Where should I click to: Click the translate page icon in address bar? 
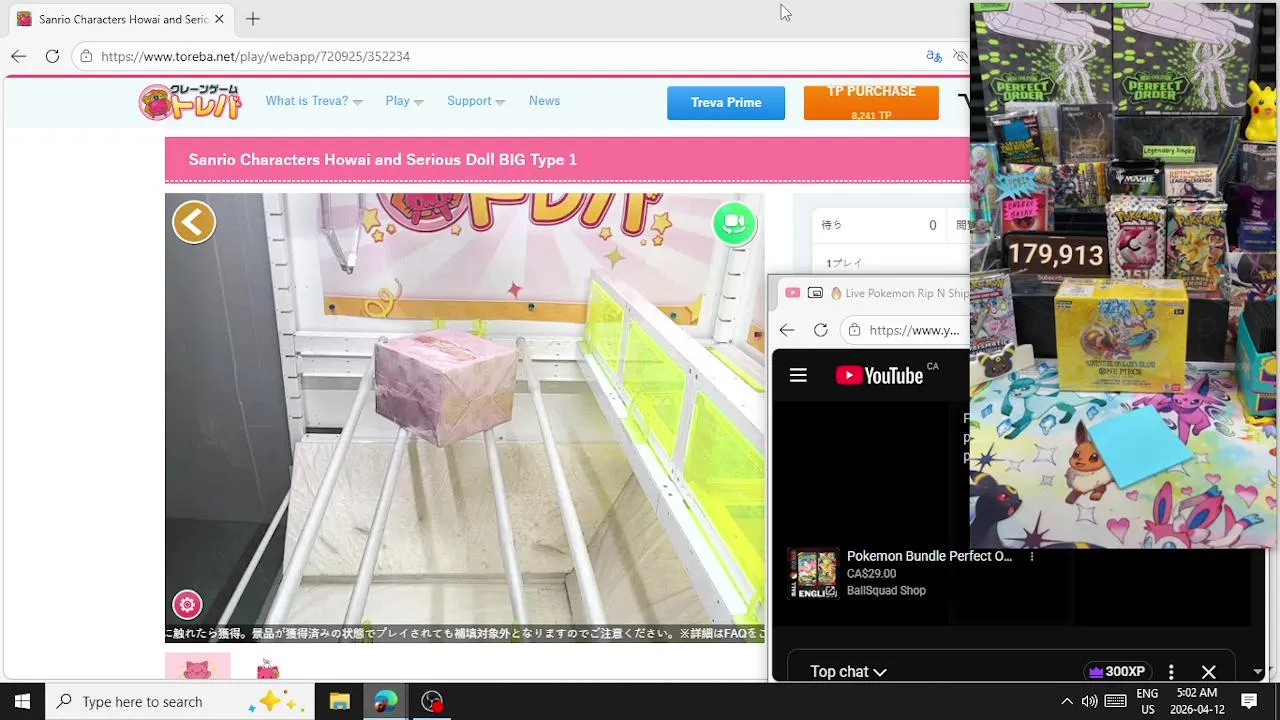pos(934,56)
